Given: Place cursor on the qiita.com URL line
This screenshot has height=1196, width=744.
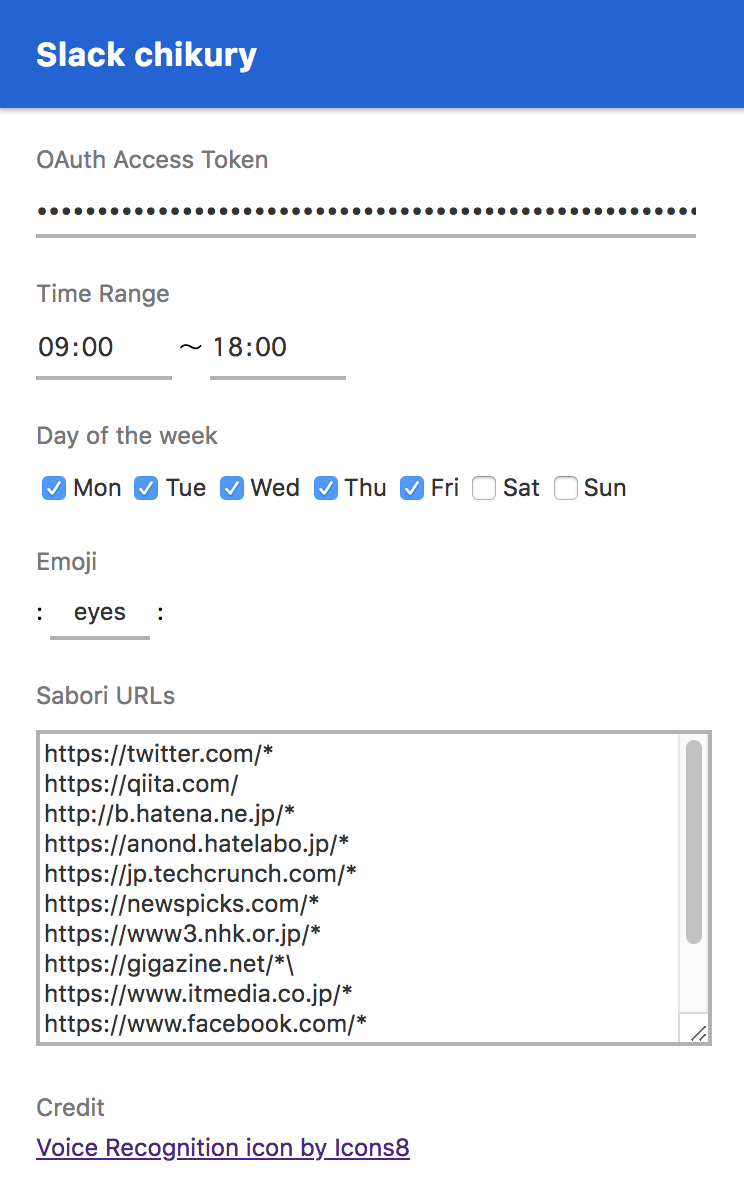Looking at the screenshot, I should pos(141,783).
